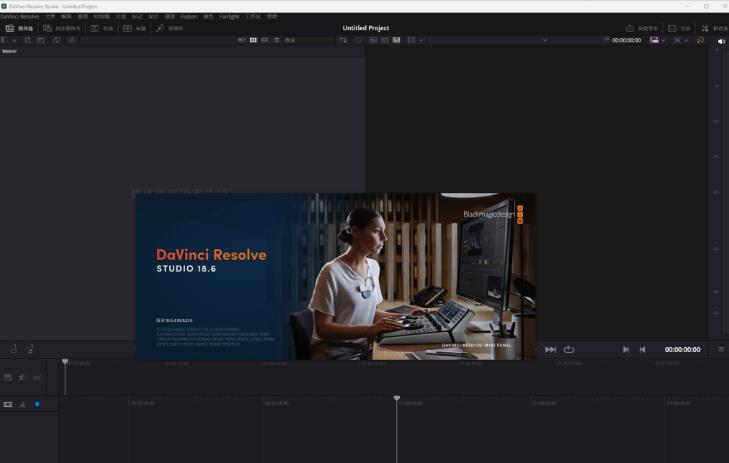Open the DaVinci Resolve menu
This screenshot has width=729, height=463.
20,16
